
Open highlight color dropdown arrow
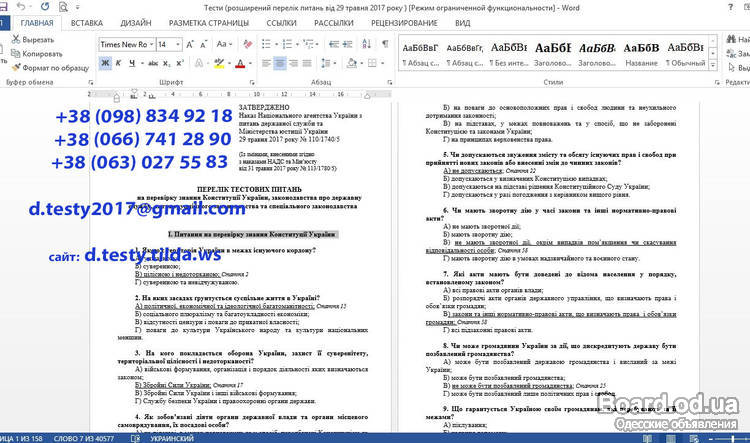[229, 63]
